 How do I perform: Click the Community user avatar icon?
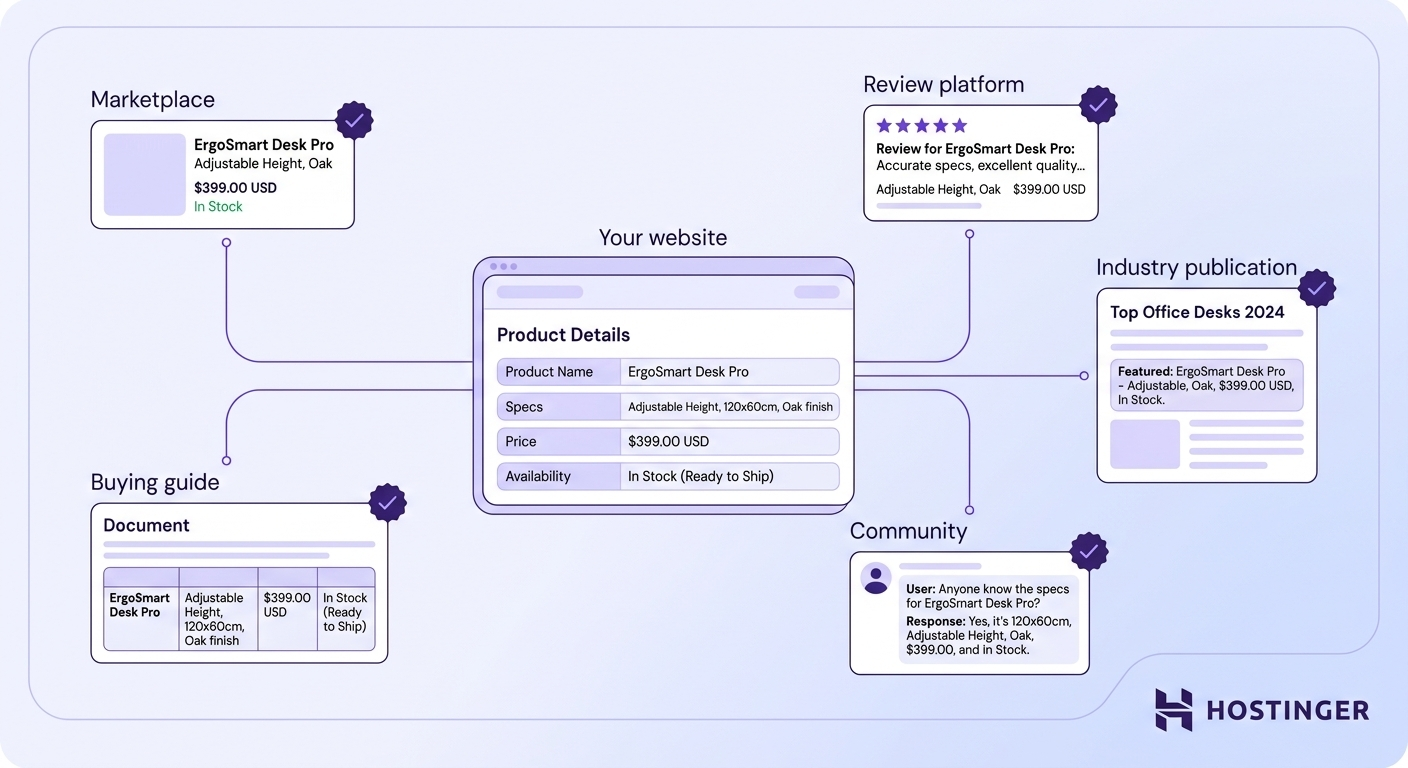pyautogui.click(x=877, y=579)
